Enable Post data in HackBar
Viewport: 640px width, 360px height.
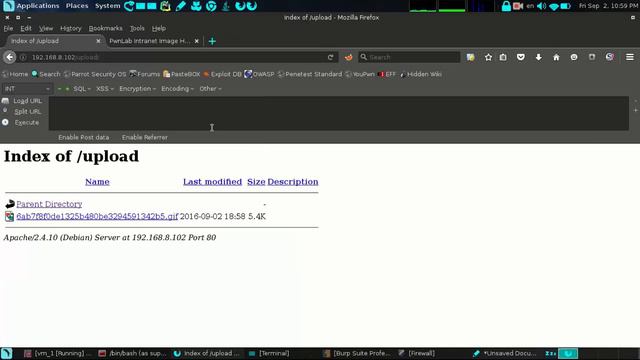point(84,137)
